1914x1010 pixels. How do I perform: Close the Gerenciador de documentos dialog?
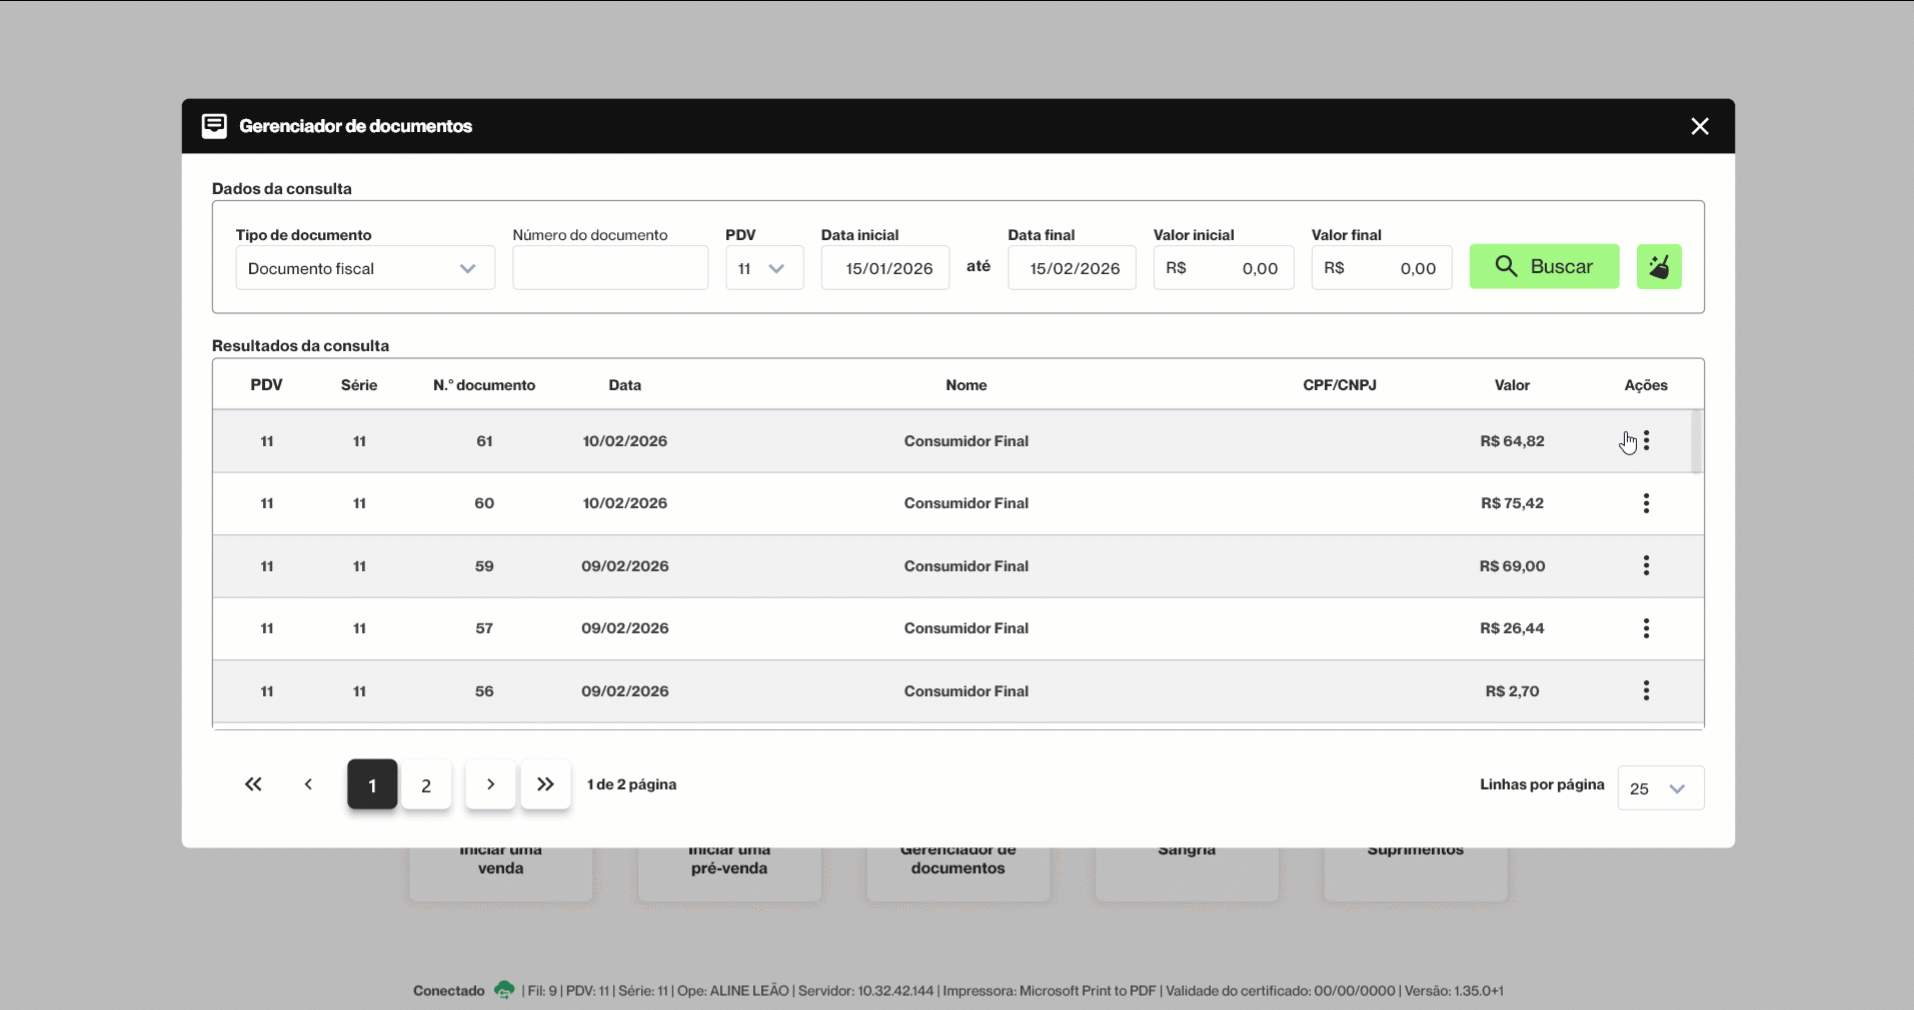[1699, 126]
